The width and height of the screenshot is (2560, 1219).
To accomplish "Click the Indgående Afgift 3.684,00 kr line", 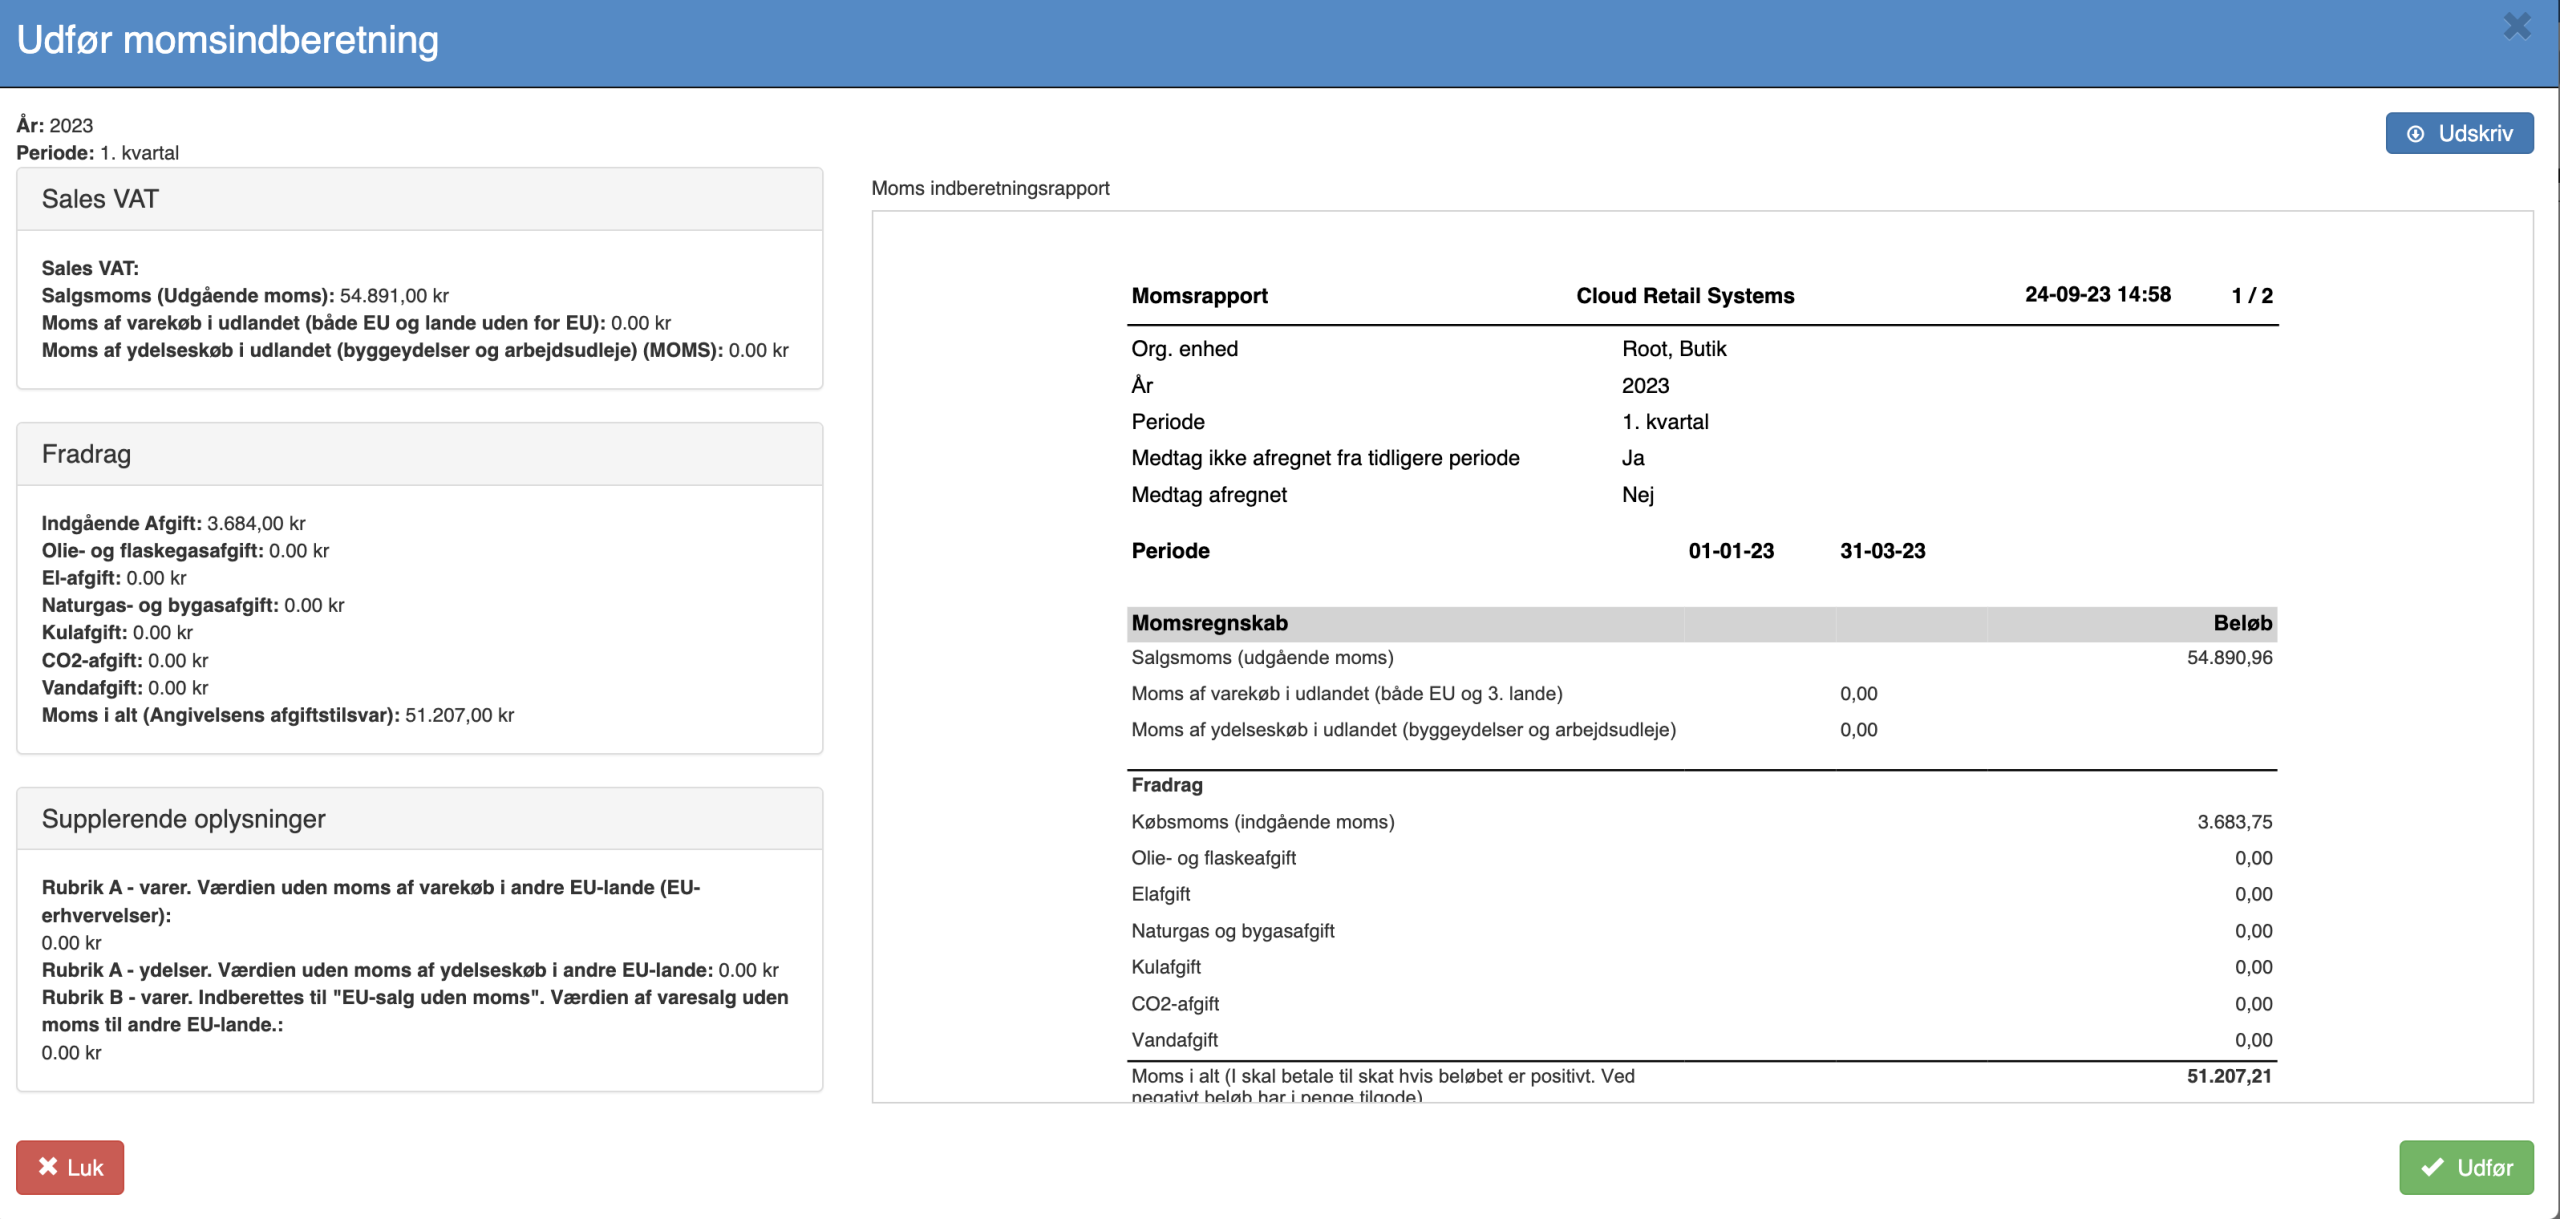I will click(x=174, y=523).
